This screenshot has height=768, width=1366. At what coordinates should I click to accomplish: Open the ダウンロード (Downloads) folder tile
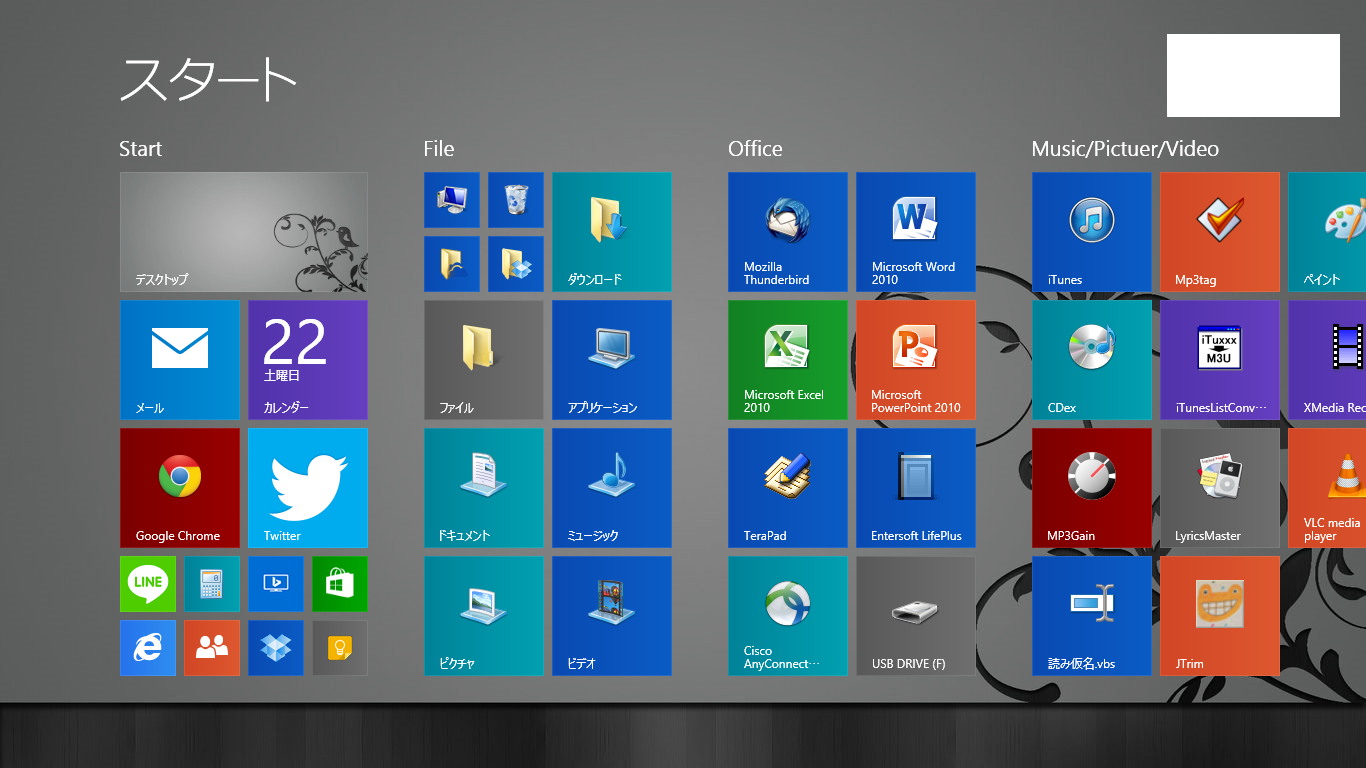(612, 232)
